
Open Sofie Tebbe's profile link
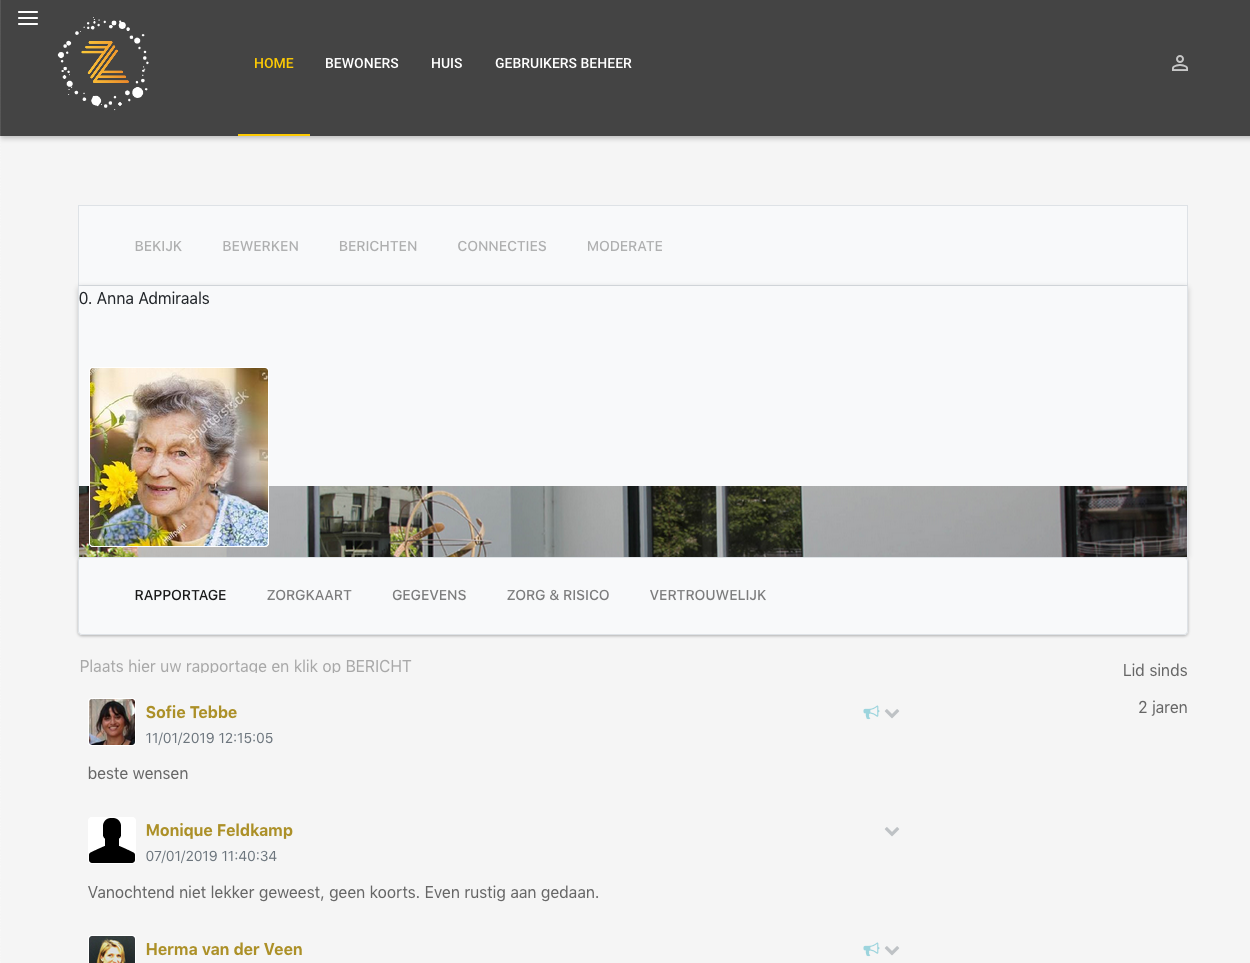191,712
